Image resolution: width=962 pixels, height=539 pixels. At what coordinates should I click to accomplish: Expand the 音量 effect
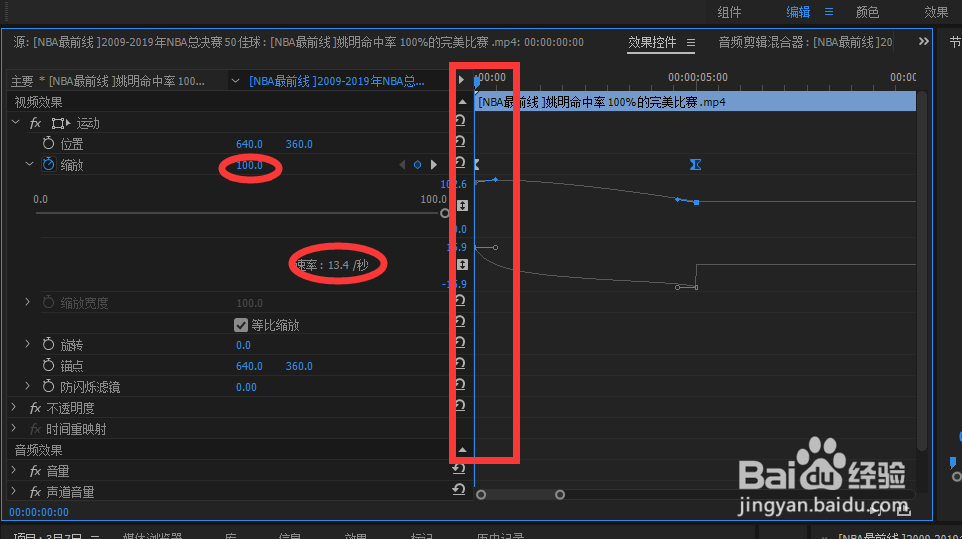click(14, 470)
